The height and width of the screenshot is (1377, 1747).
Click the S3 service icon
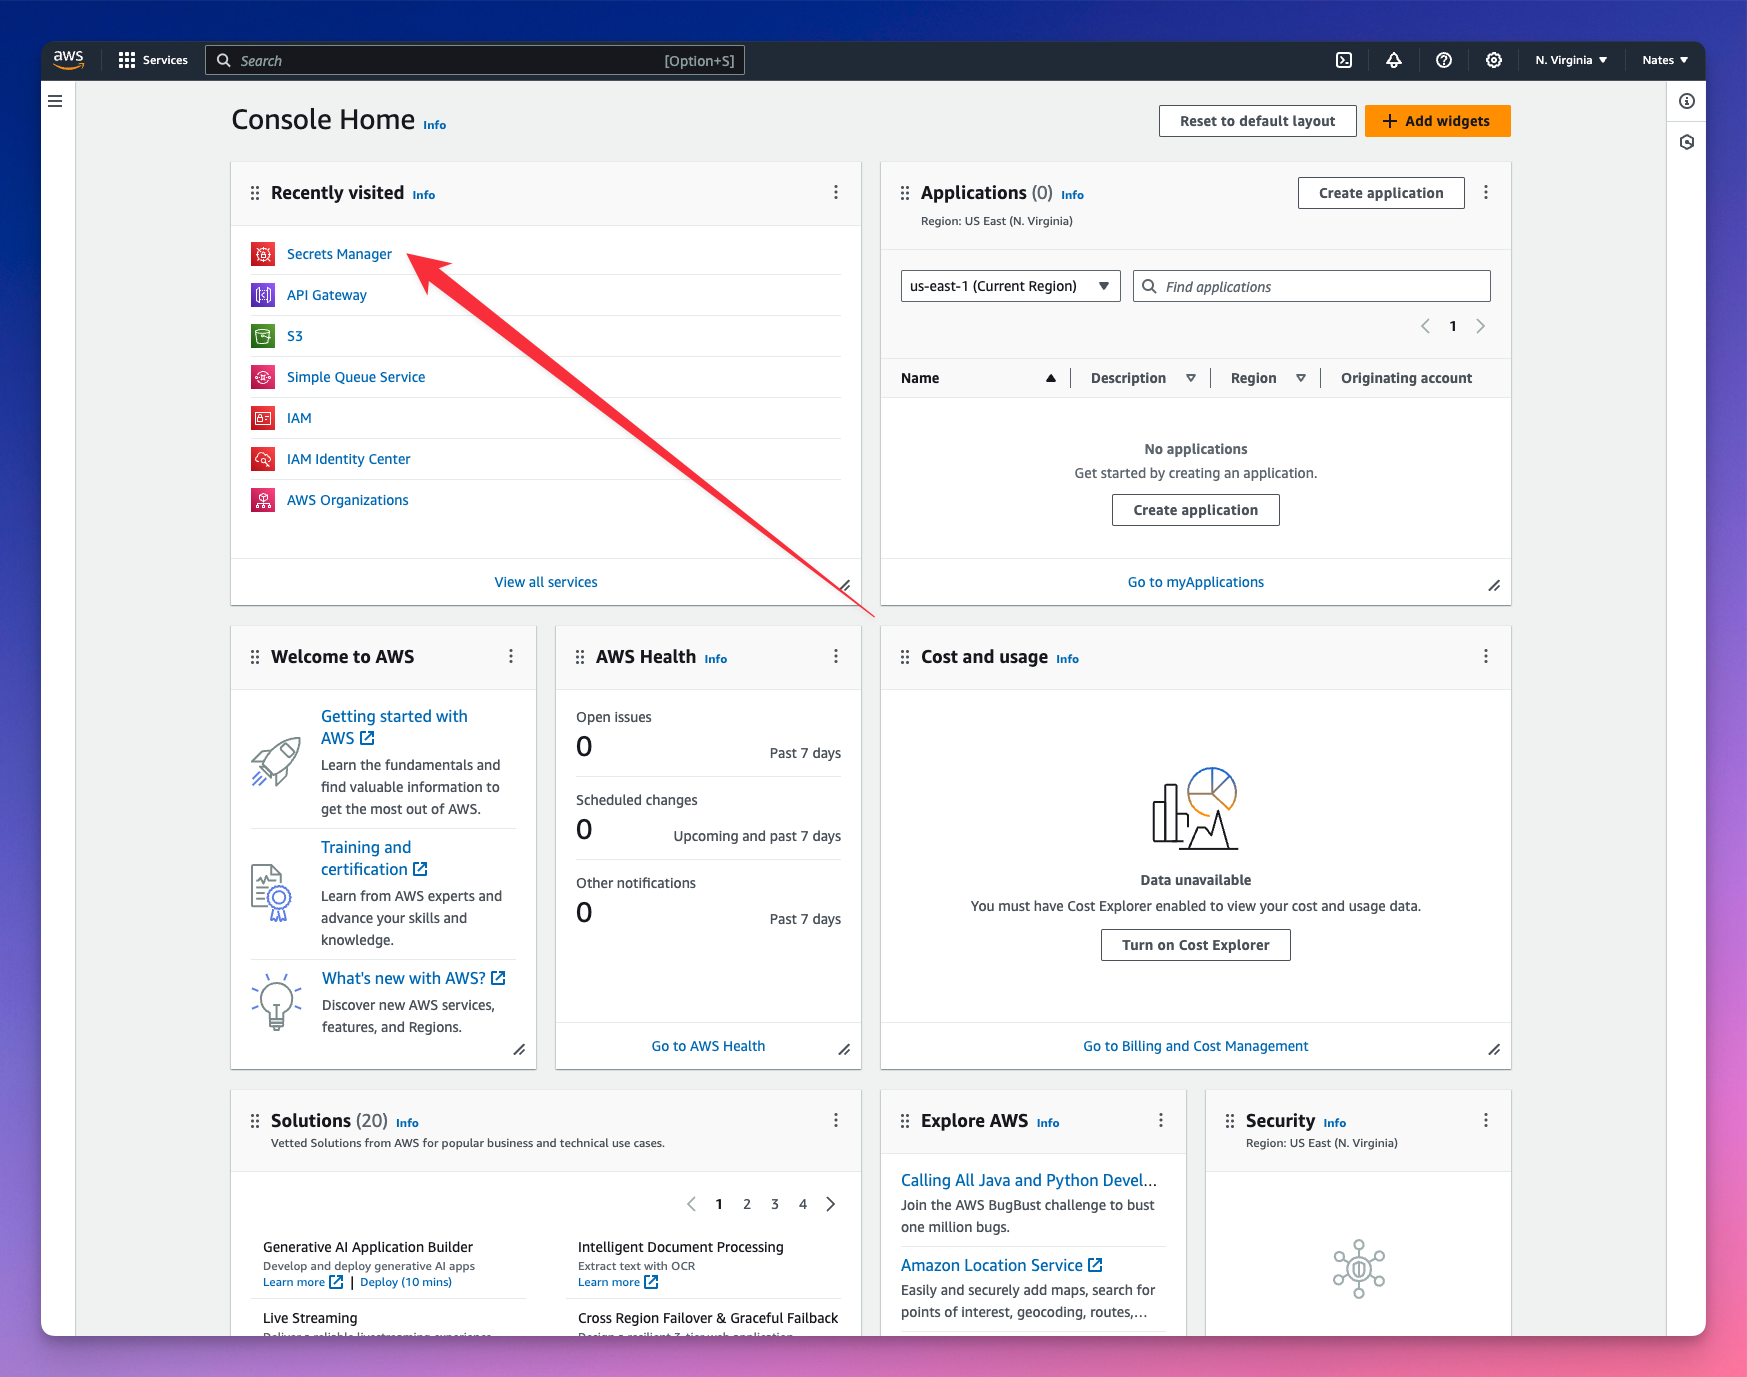[263, 336]
